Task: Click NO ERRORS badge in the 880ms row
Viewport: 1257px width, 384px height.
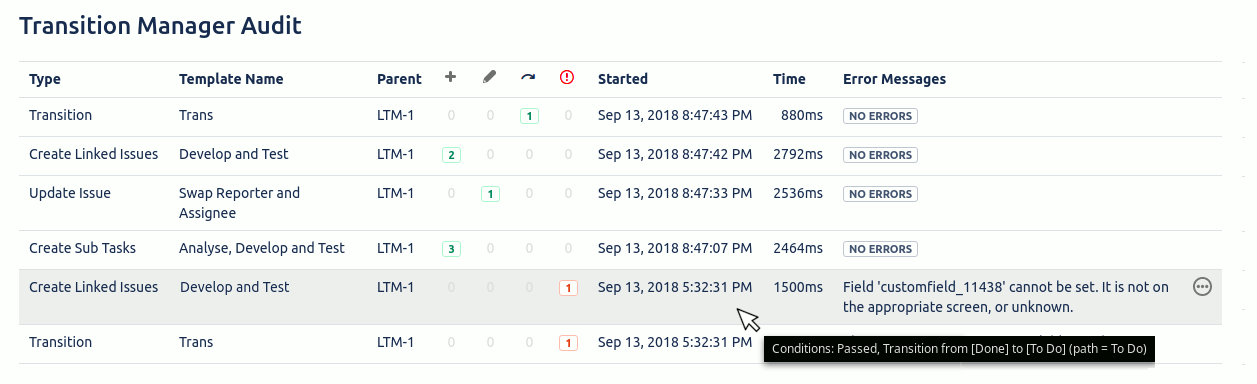Action: coord(880,116)
